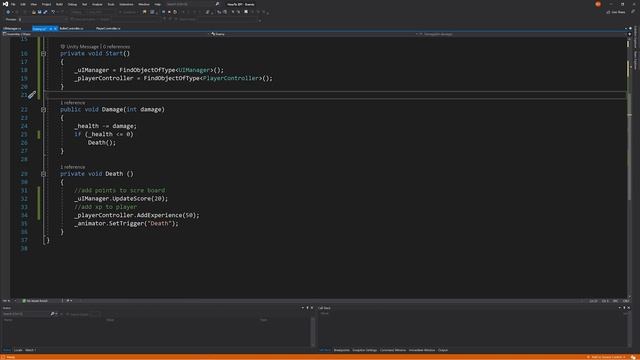The image size is (640, 360).
Task: Click 'UpdateScore(20)' on line 32
Action: (137, 199)
